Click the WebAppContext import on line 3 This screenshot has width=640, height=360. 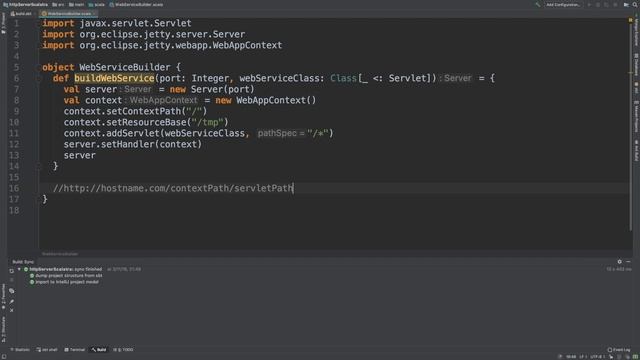[247, 45]
